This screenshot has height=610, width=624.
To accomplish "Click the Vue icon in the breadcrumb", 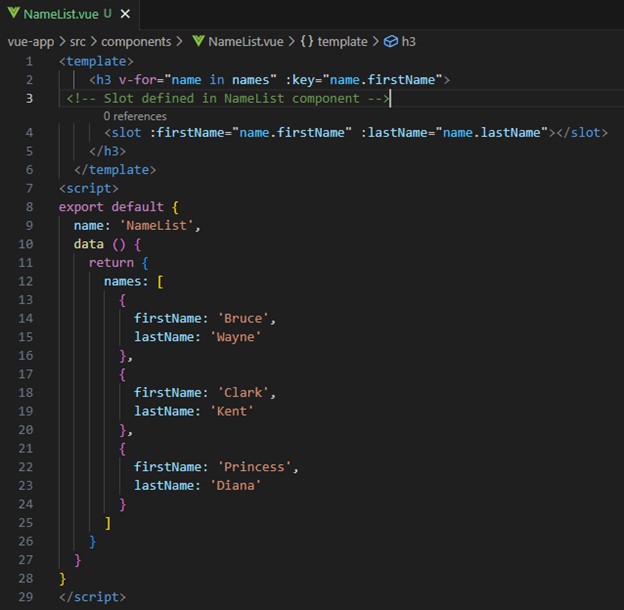I will click(198, 41).
